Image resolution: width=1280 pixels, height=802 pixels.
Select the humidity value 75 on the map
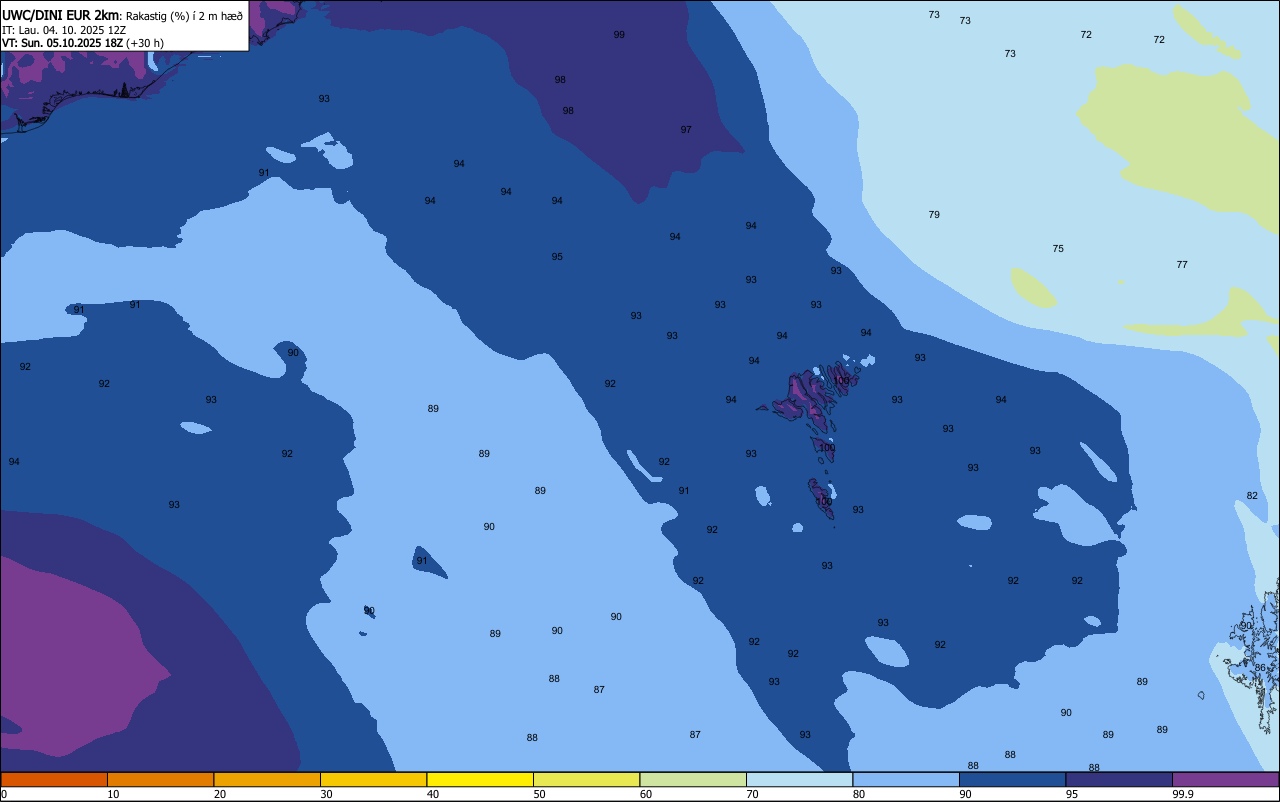[1058, 249]
